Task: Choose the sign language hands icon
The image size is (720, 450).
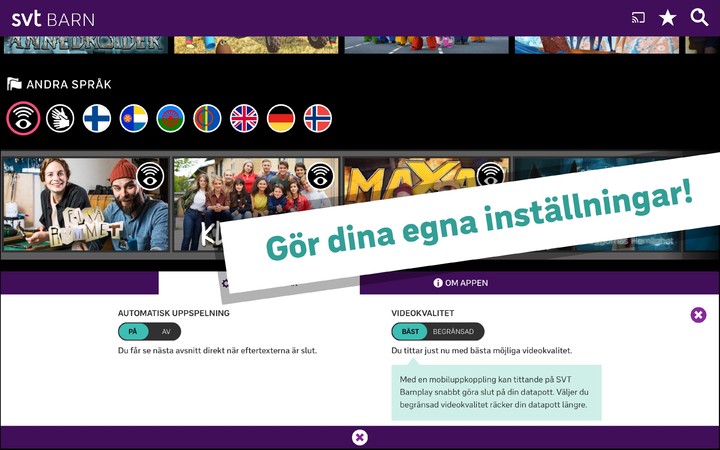Action: point(60,118)
